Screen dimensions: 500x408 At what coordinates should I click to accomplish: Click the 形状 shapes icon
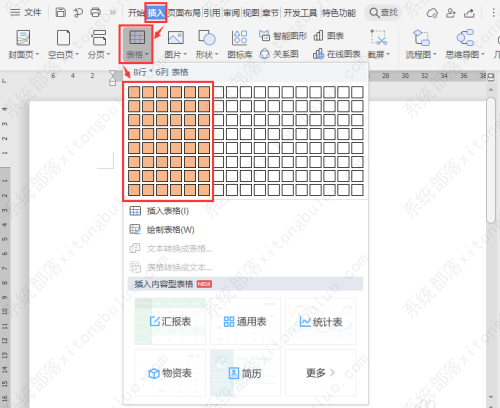click(x=207, y=38)
